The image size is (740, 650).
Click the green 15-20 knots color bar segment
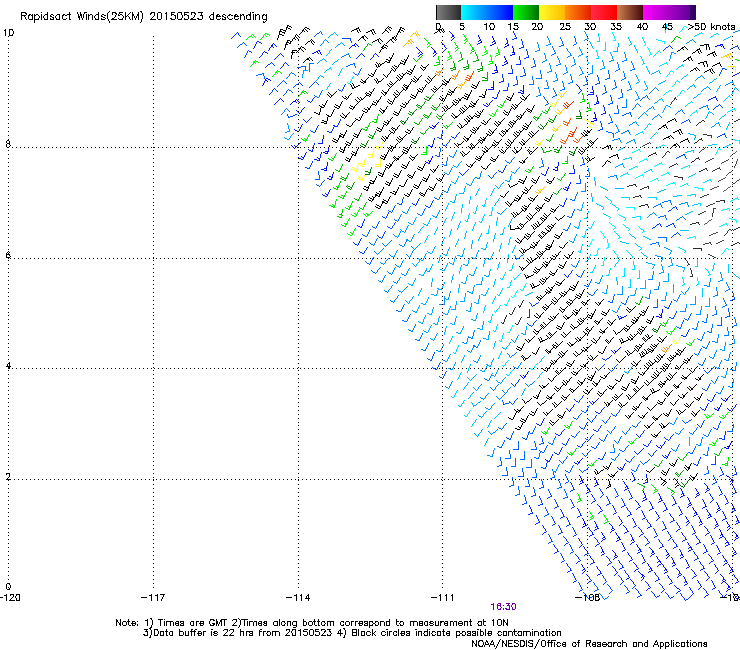[526, 12]
